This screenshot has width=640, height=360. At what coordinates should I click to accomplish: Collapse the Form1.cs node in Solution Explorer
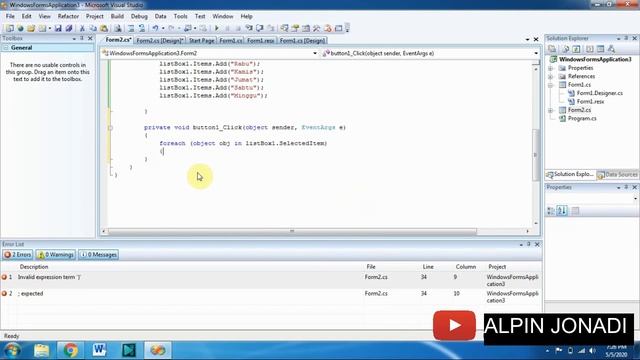point(551,85)
